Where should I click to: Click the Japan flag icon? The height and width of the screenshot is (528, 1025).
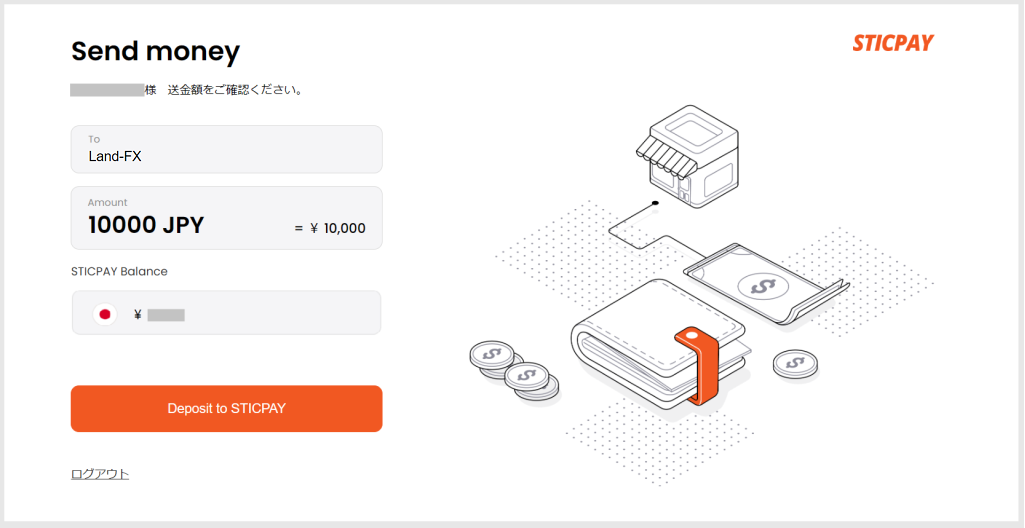[x=104, y=314]
